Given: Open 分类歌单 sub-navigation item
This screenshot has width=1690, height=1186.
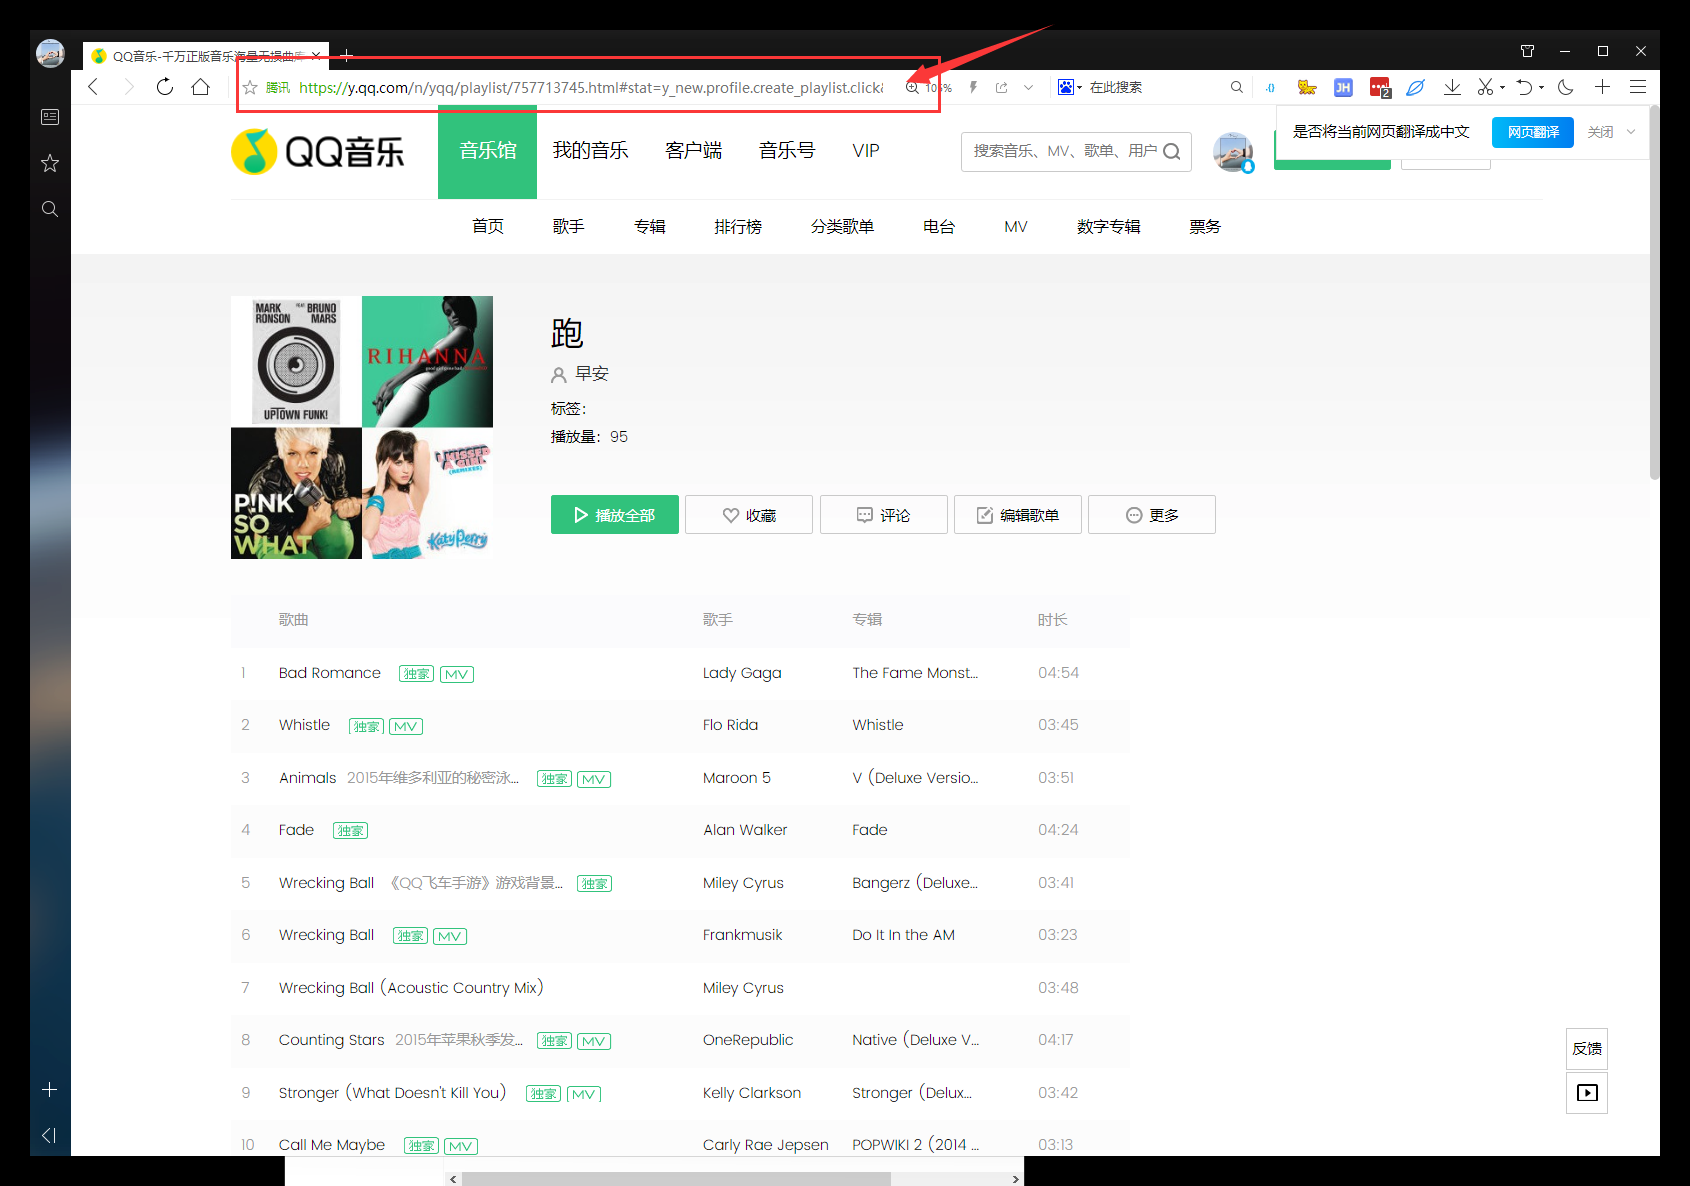Looking at the screenshot, I should click(x=842, y=227).
